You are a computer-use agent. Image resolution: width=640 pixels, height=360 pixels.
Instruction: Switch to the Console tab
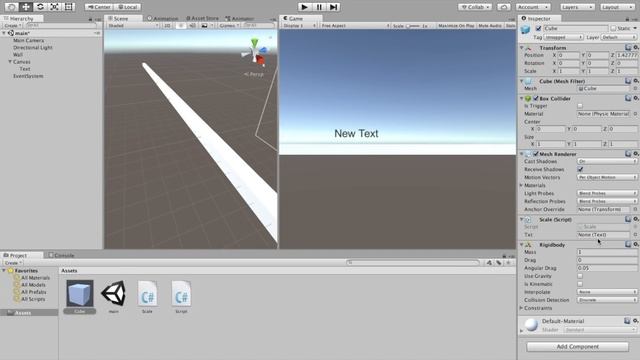tap(61, 256)
